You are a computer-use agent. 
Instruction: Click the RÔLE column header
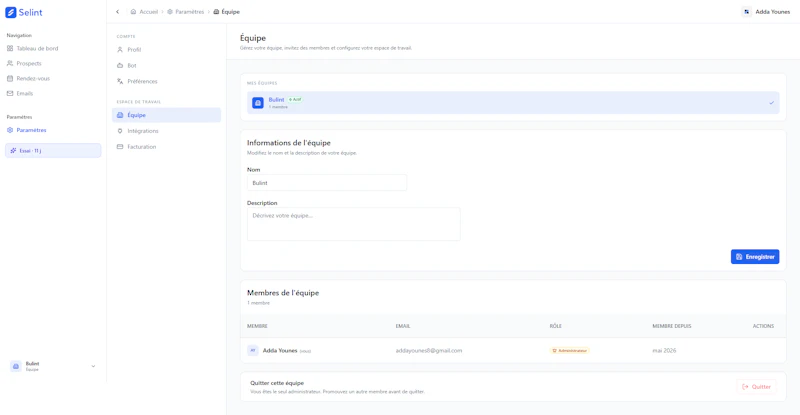point(555,326)
